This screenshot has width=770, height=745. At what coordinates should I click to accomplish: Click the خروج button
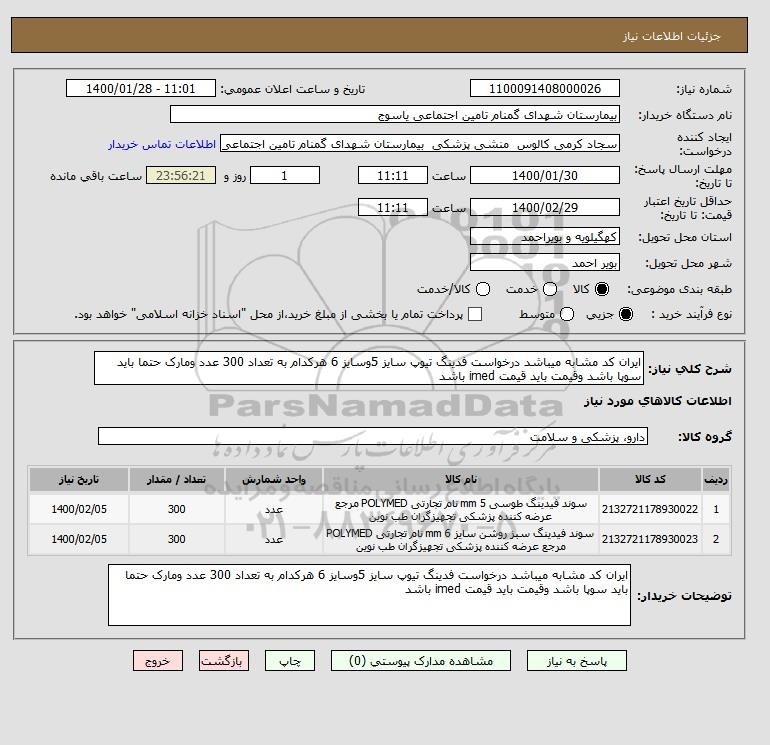pyautogui.click(x=158, y=661)
